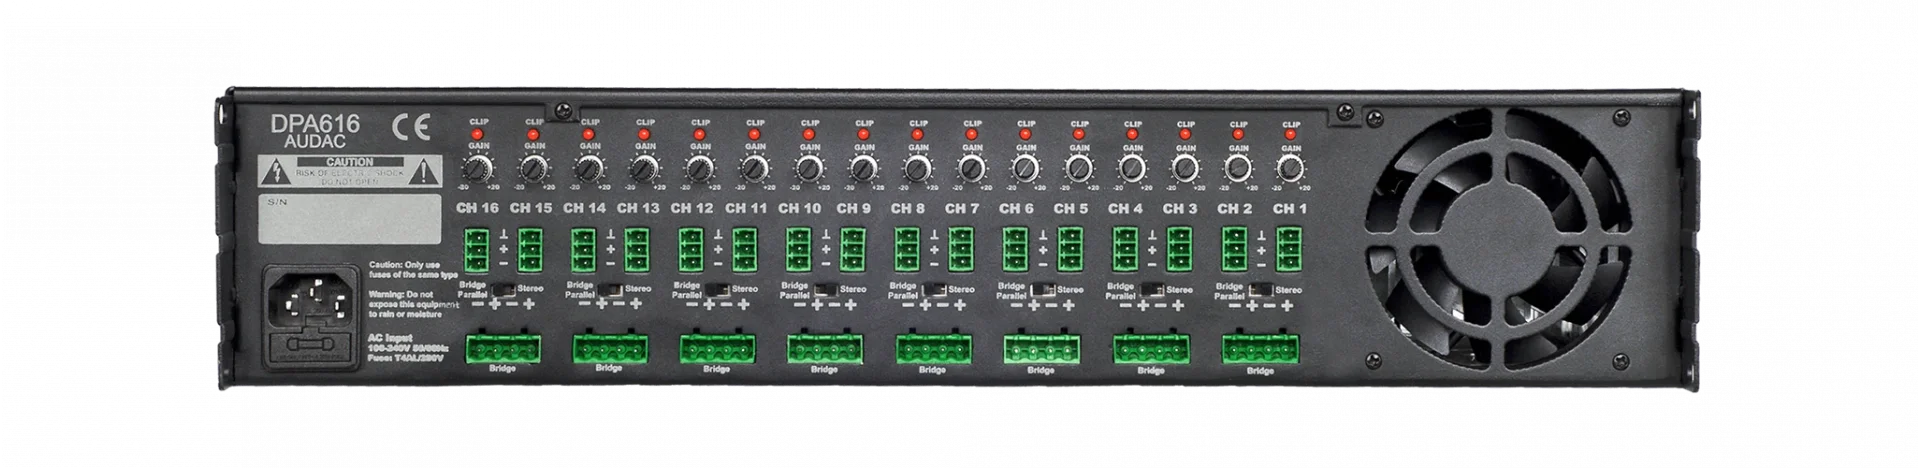1920x468 pixels.
Task: Click the CH 14 gain knob
Action: [x=588, y=167]
